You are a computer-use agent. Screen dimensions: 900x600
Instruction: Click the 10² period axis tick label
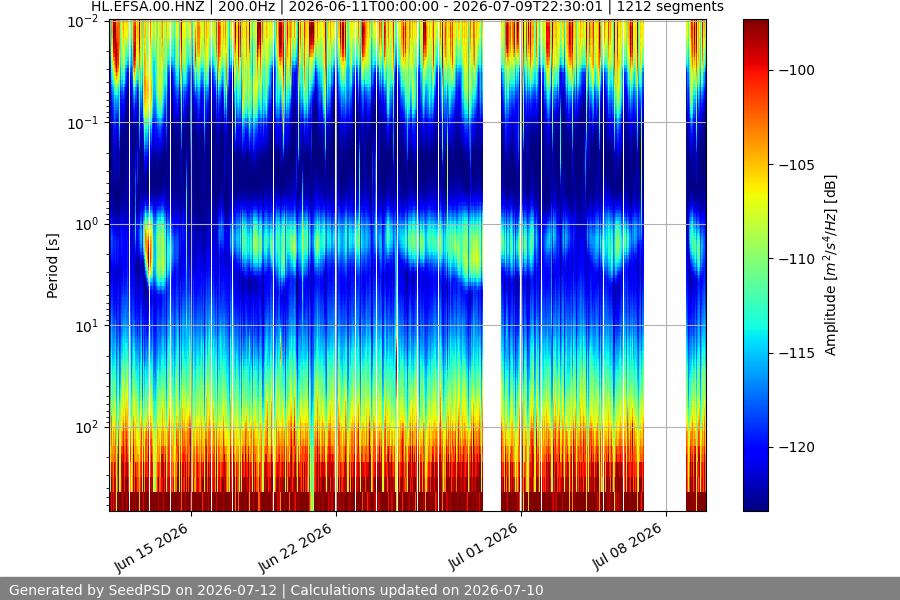click(x=86, y=428)
